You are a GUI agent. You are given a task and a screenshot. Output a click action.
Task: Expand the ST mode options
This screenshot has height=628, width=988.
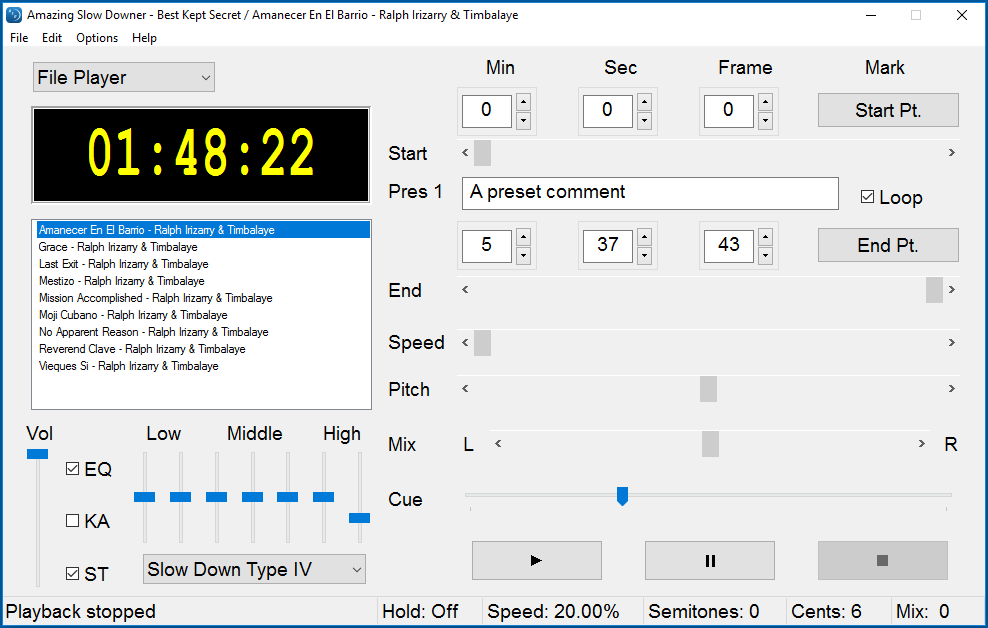coord(73,573)
